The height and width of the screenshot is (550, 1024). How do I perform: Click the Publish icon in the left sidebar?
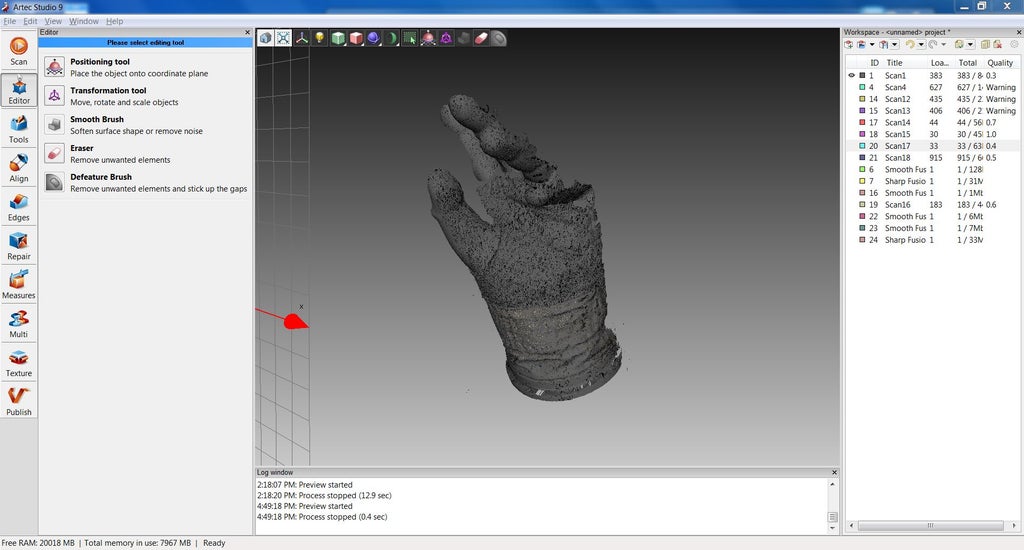click(19, 399)
